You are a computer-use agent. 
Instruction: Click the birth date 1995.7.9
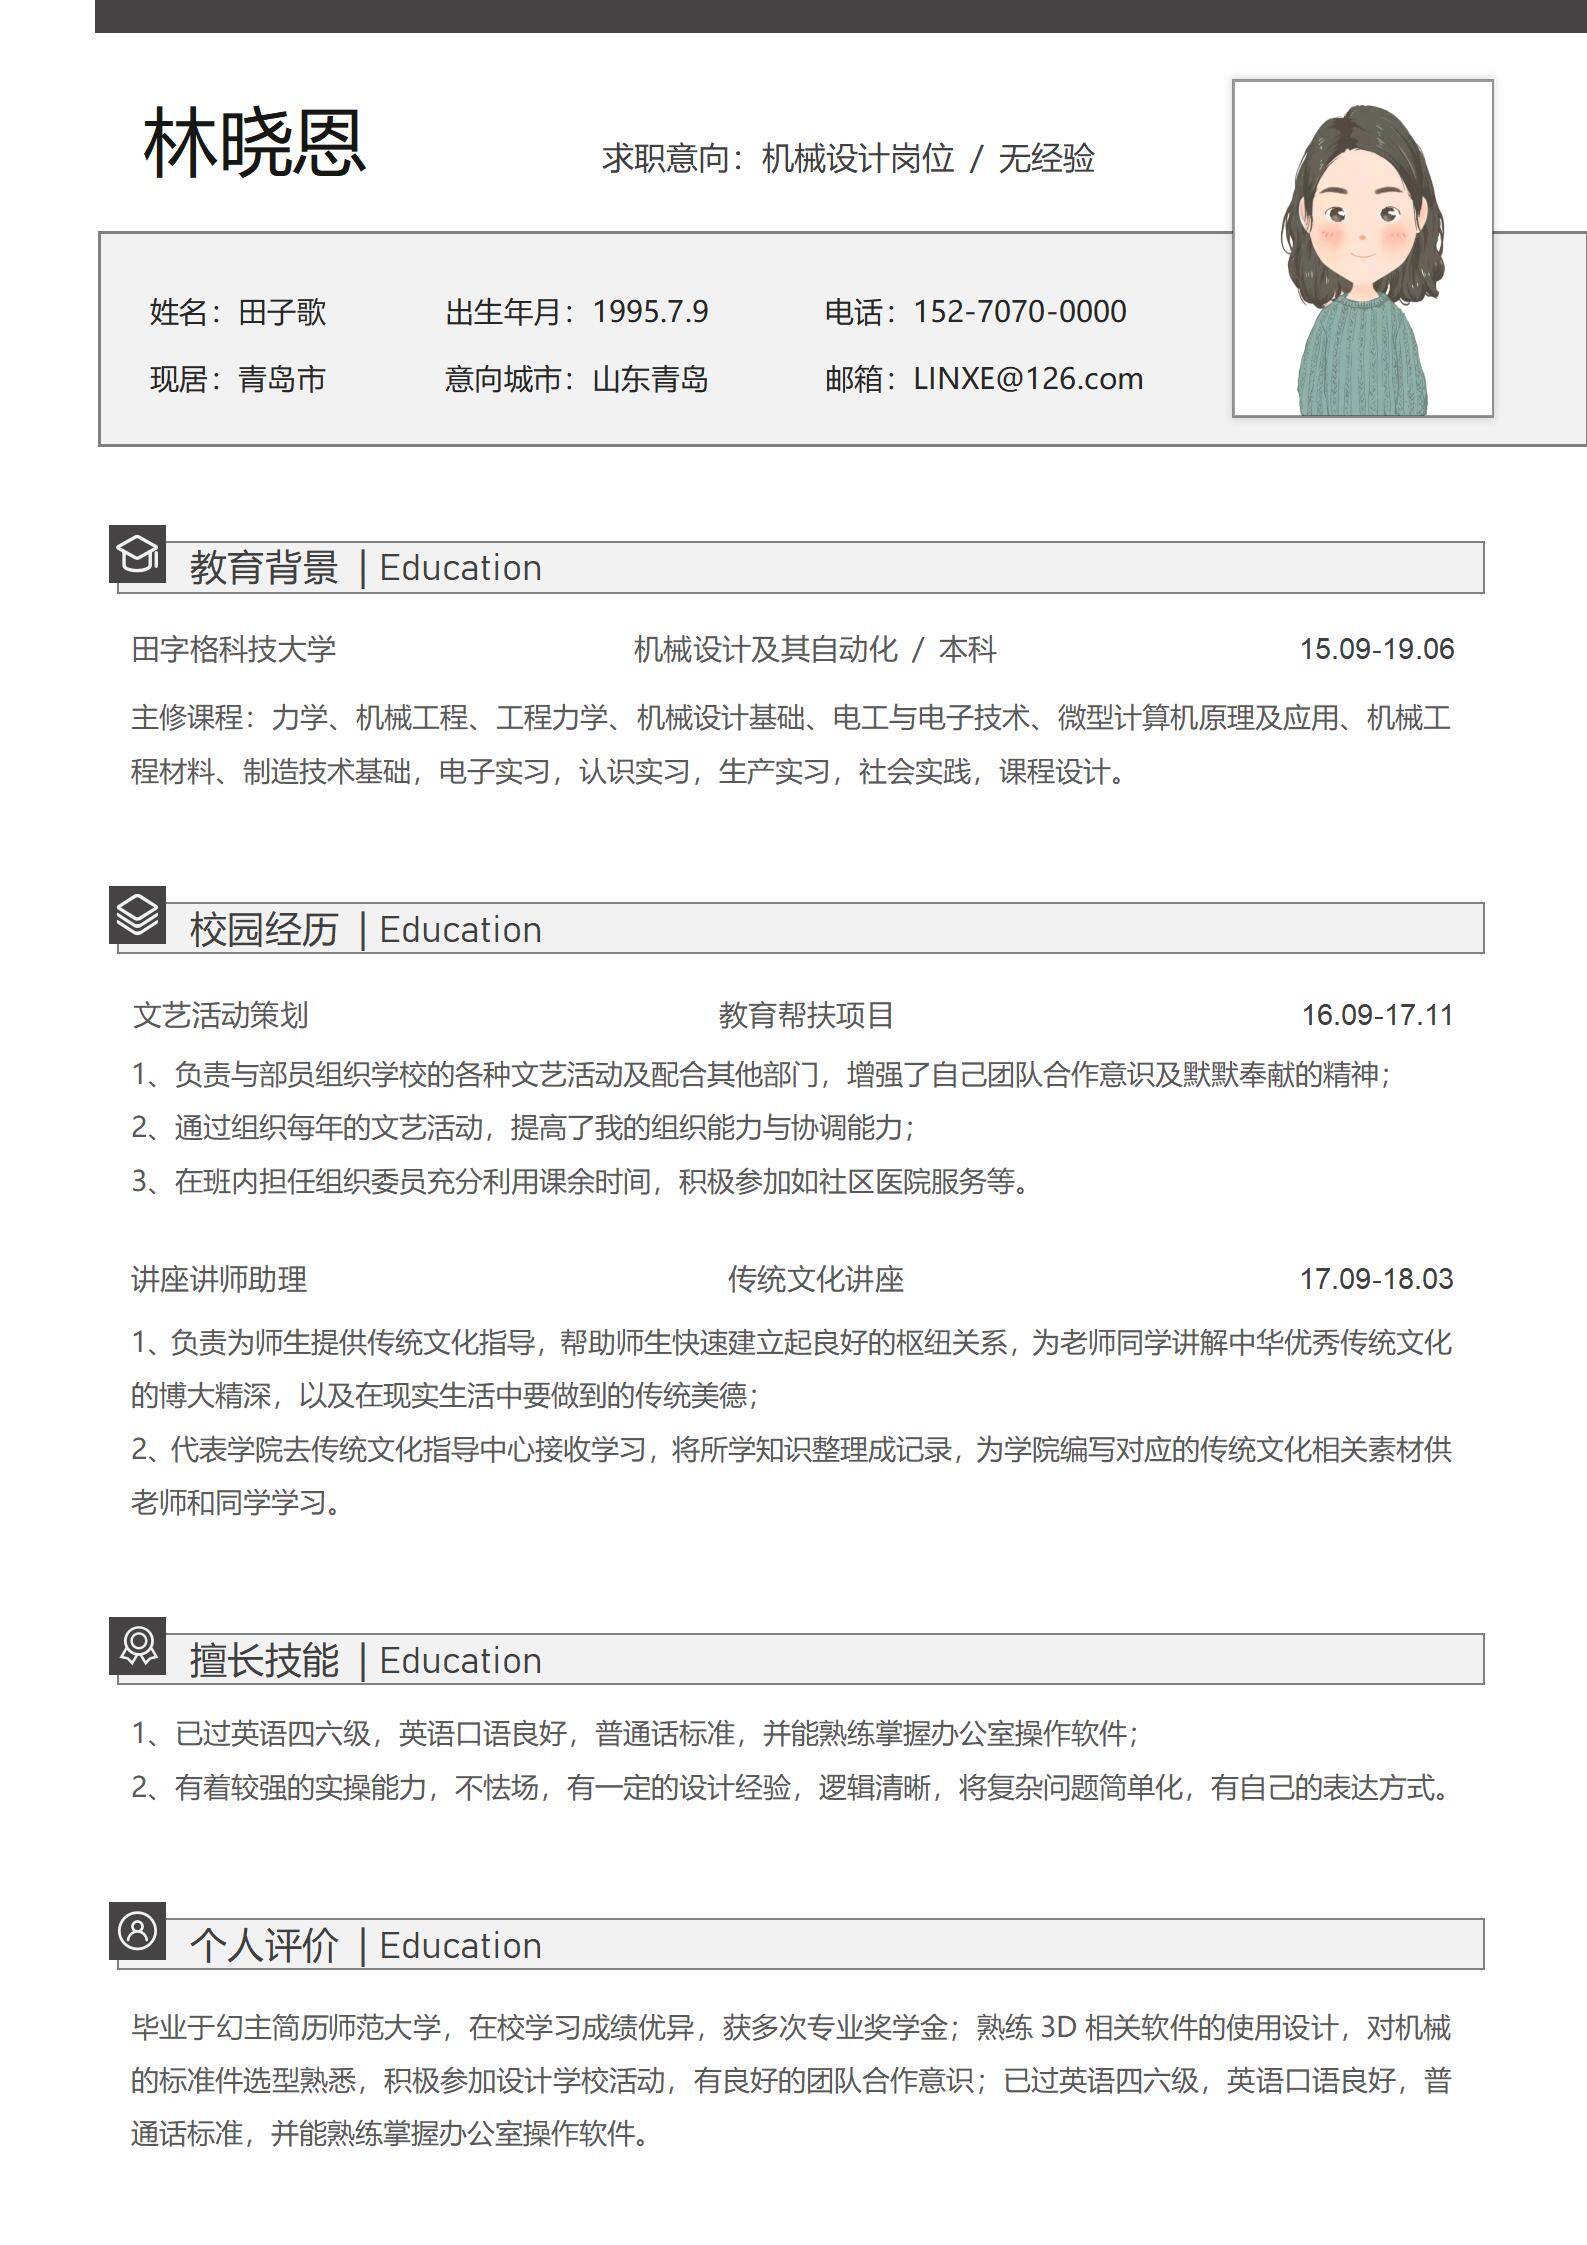650,312
